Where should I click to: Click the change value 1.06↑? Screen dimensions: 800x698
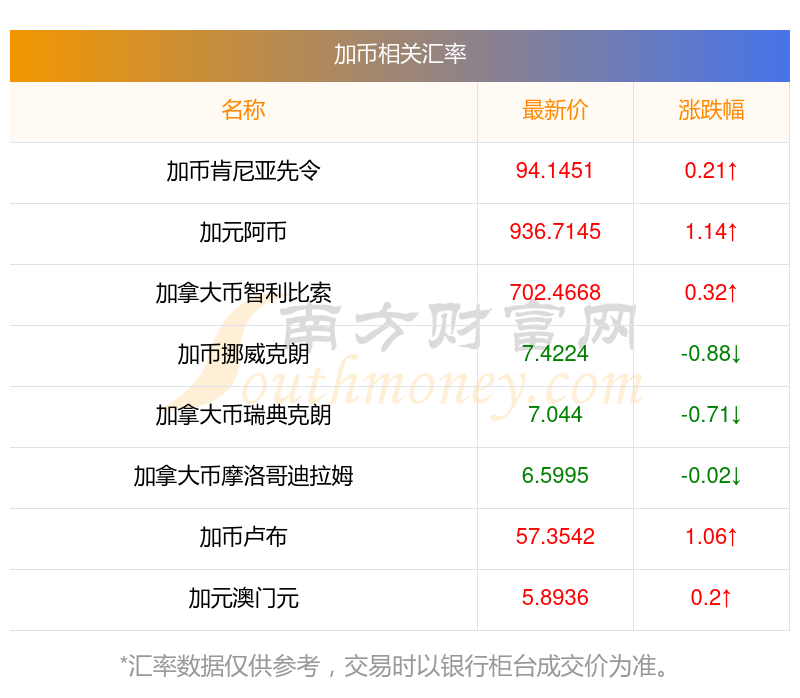point(711,537)
